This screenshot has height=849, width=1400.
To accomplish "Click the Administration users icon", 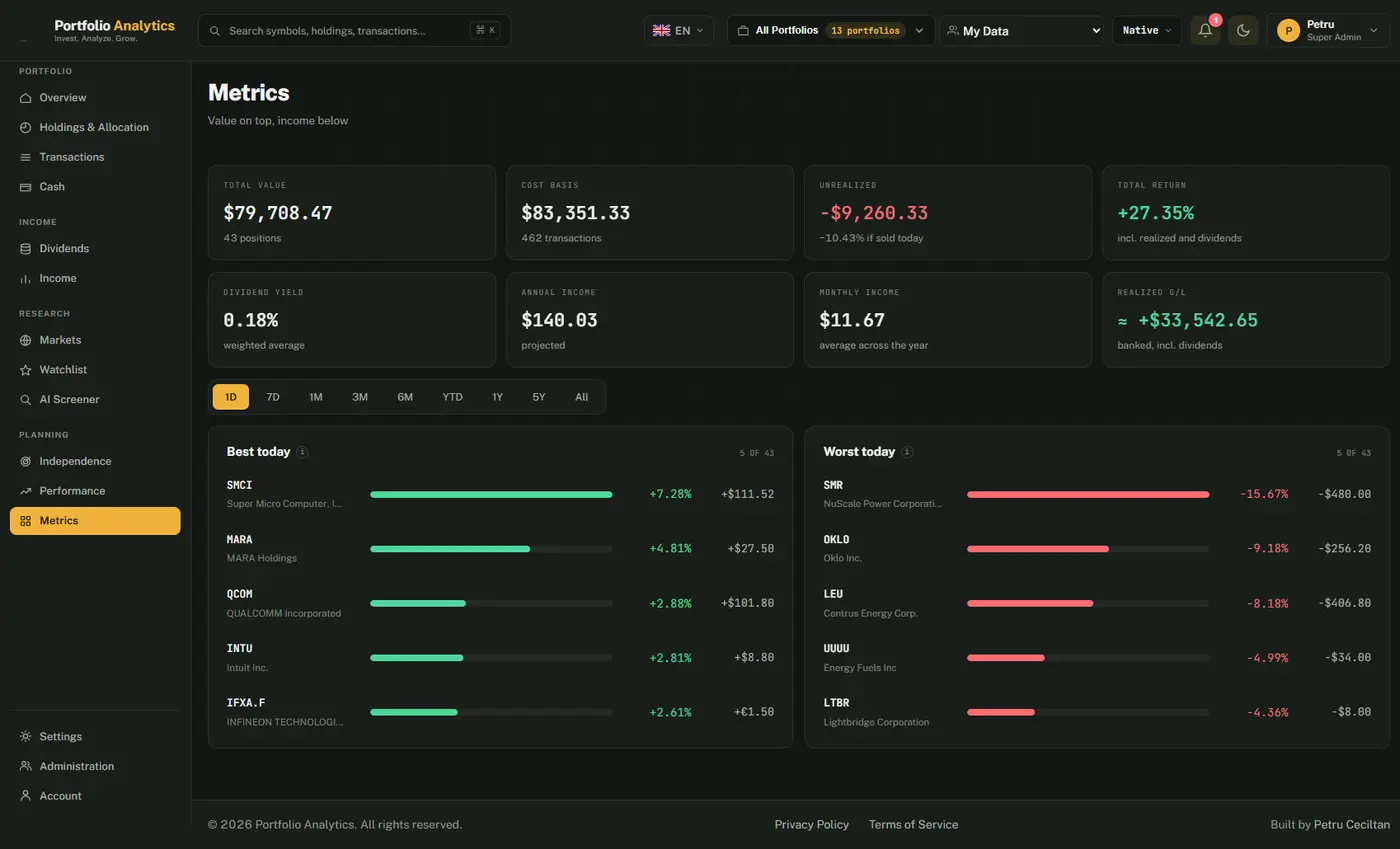I will tap(26, 766).
